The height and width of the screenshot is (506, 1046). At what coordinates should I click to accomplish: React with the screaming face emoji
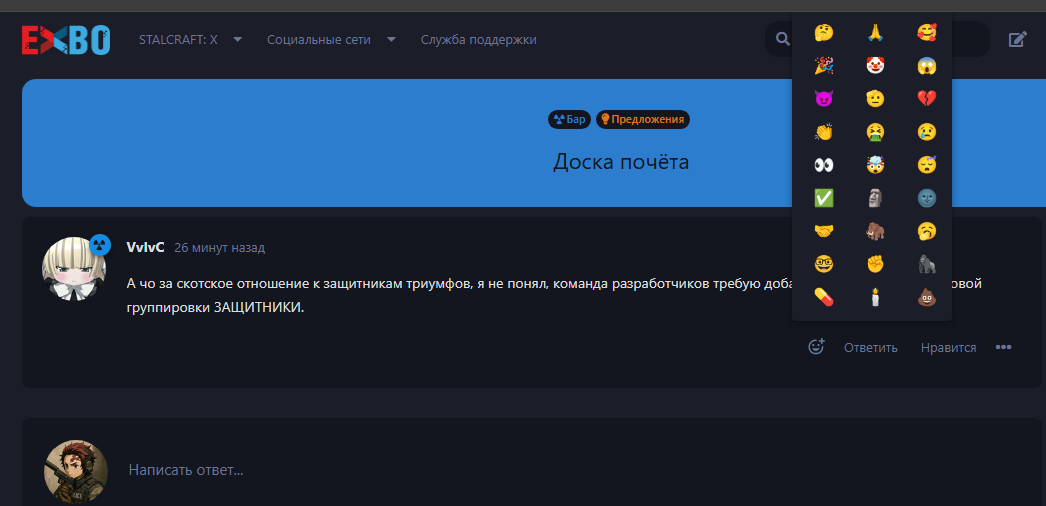point(927,65)
